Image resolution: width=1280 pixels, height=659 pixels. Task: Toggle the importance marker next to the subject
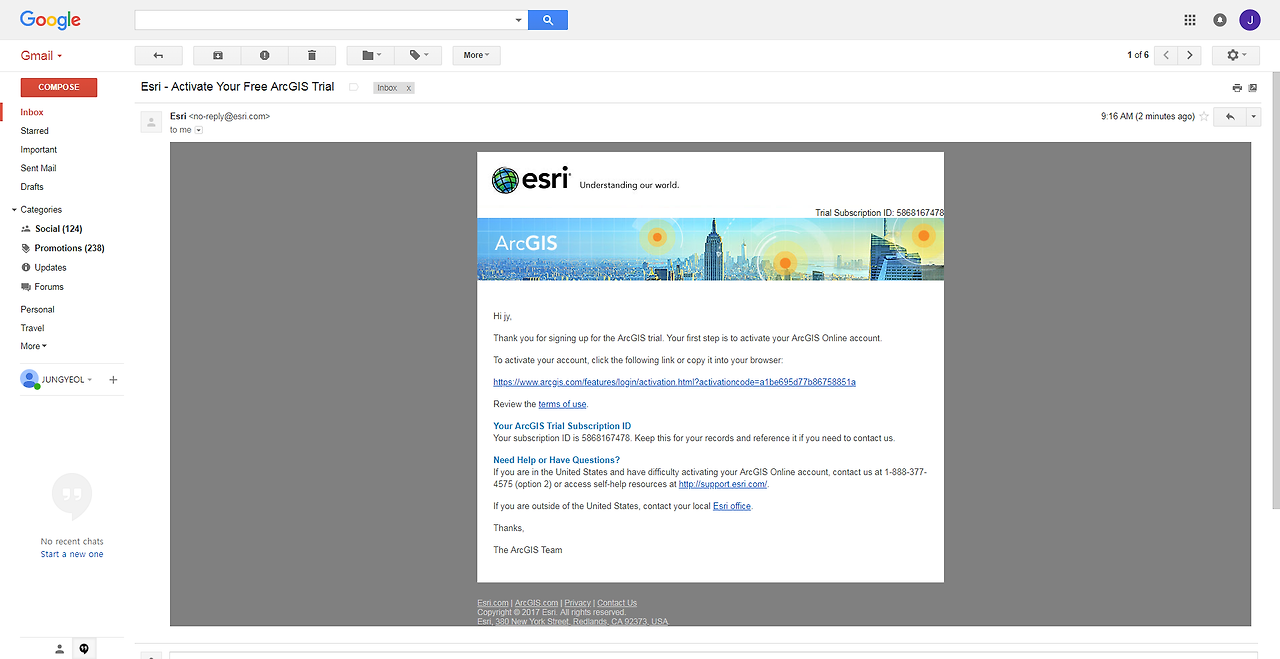[353, 87]
